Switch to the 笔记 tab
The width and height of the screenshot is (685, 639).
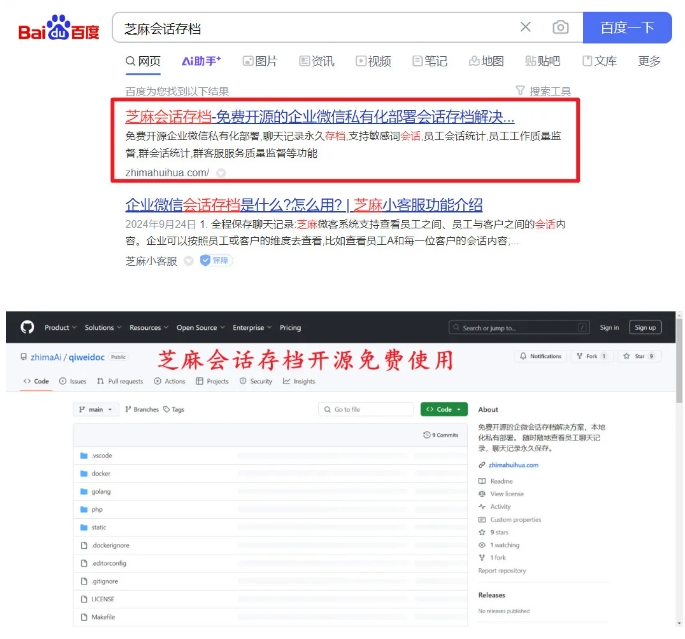pyautogui.click(x=430, y=61)
